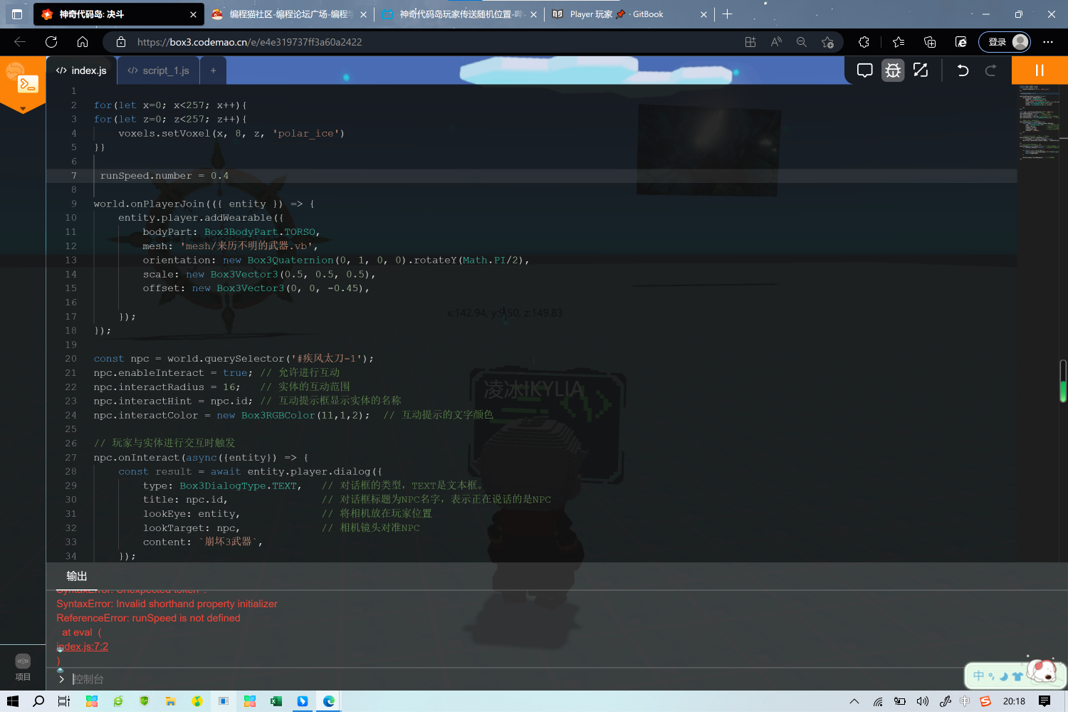The width and height of the screenshot is (1068, 712).
Task: Expand the orange arrow under editor logo
Action: pyautogui.click(x=22, y=109)
